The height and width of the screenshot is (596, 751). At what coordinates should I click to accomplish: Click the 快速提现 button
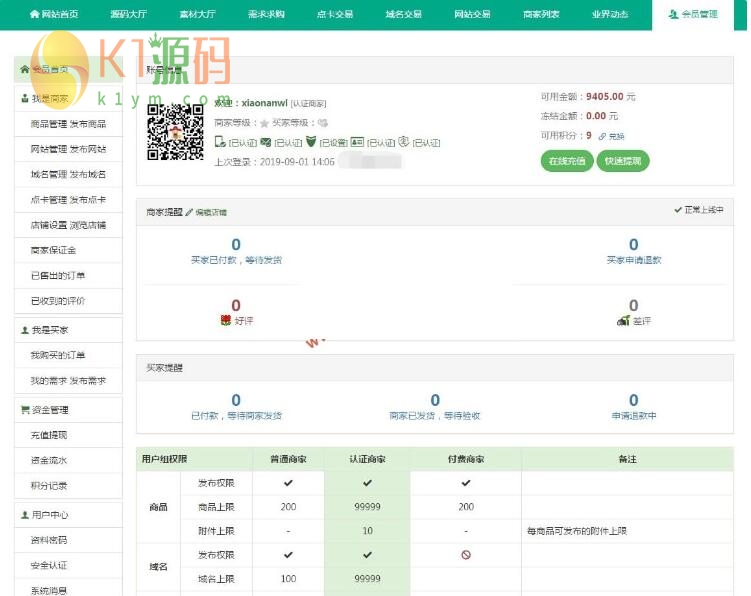(x=623, y=161)
